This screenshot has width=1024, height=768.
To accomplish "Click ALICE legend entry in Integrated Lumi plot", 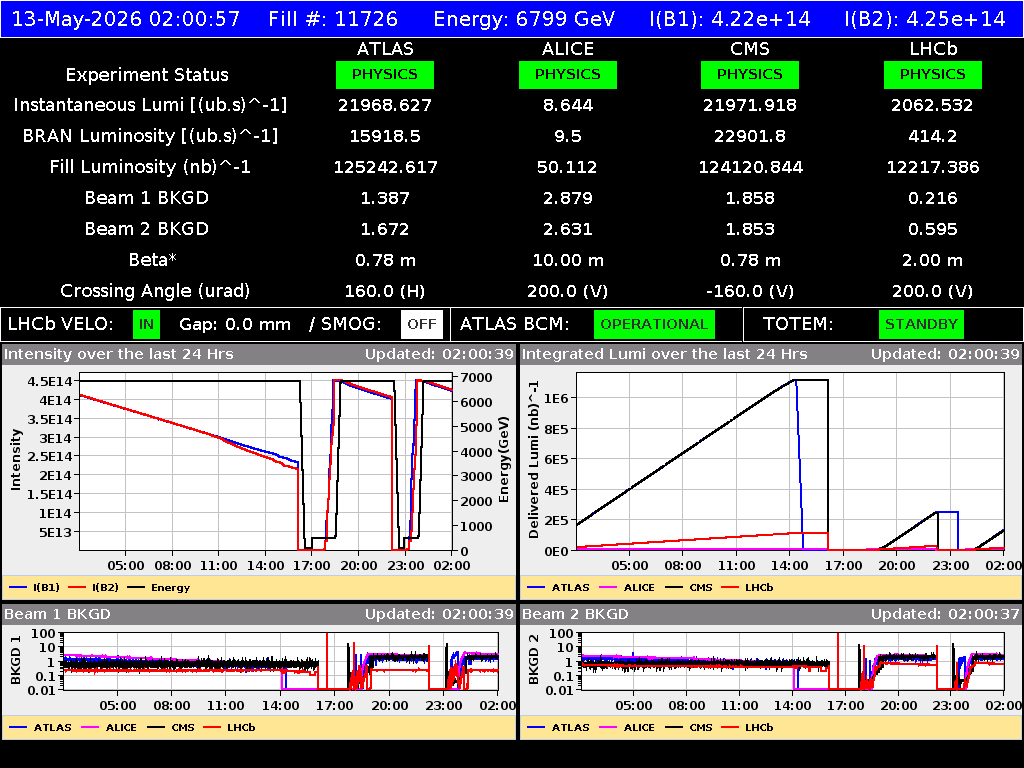I will click(x=627, y=587).
